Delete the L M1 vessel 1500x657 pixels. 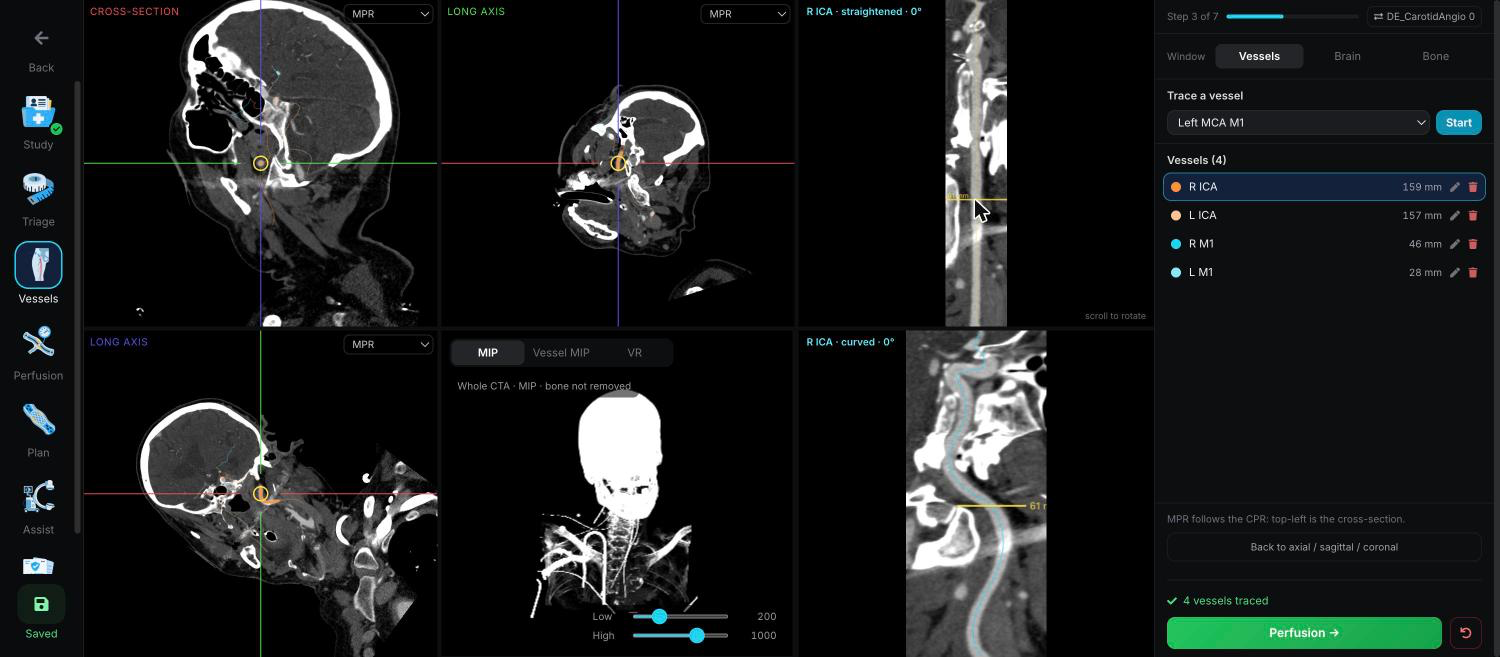(x=1473, y=272)
